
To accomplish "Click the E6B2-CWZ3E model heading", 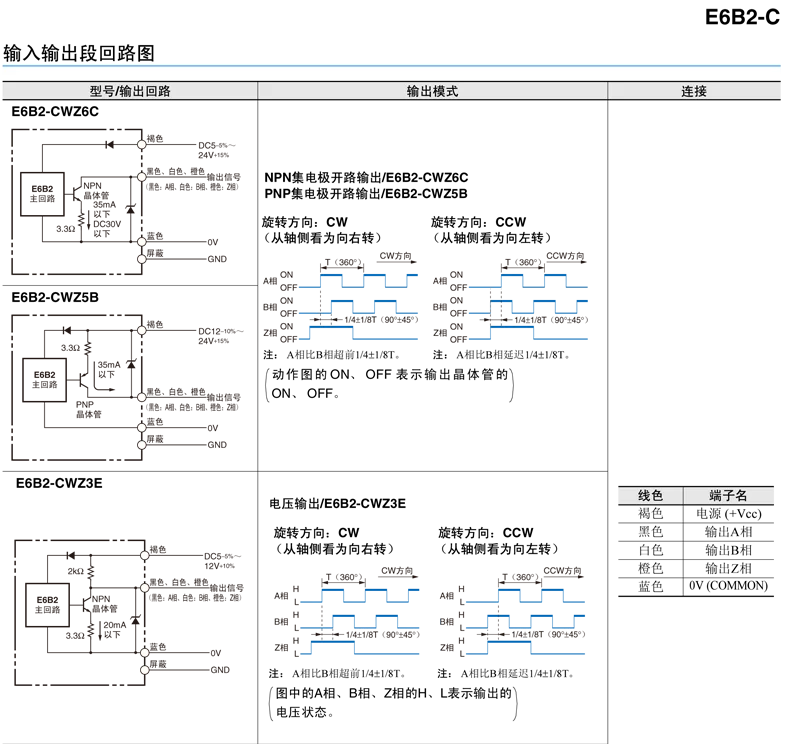I will click(x=59, y=484).
